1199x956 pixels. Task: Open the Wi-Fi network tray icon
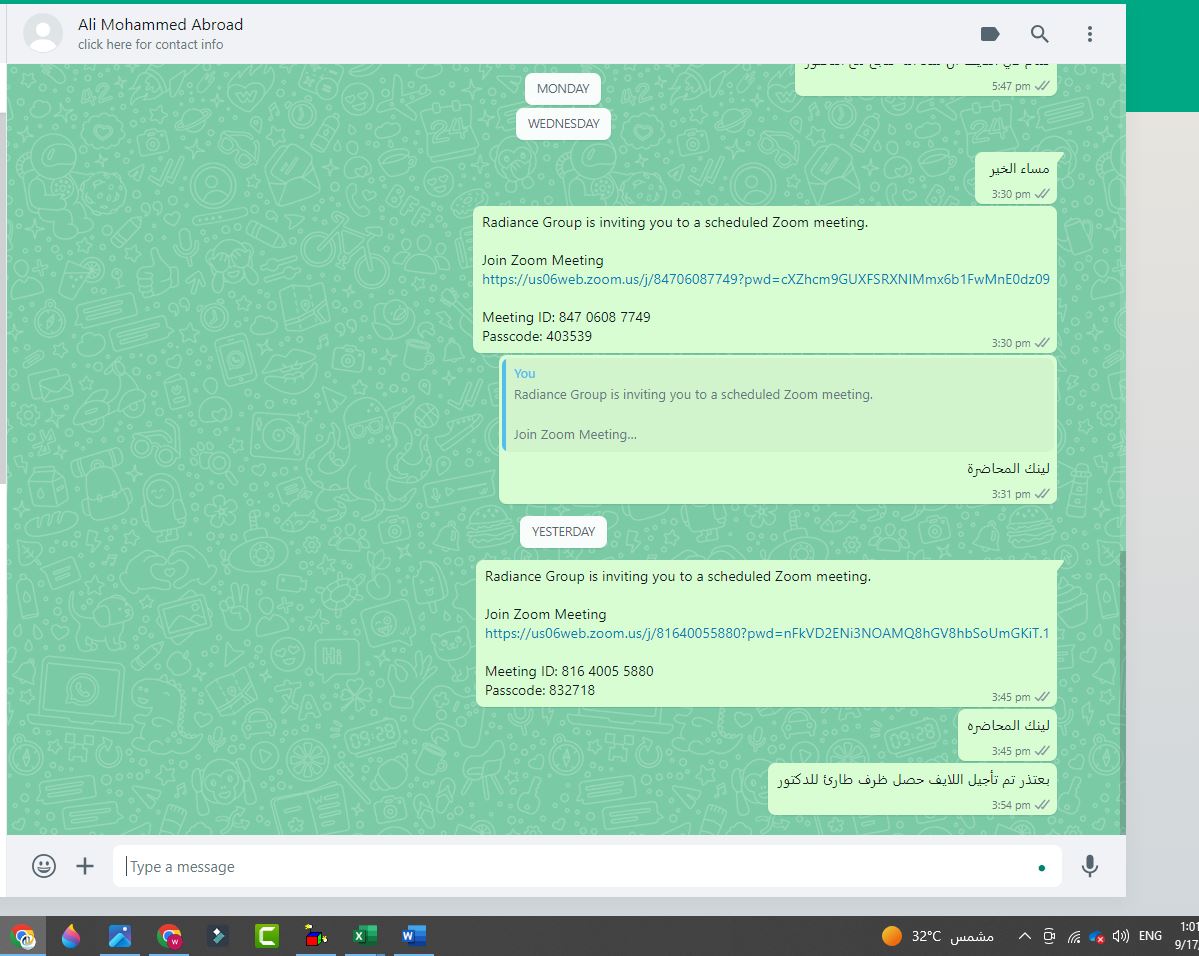click(x=1074, y=937)
